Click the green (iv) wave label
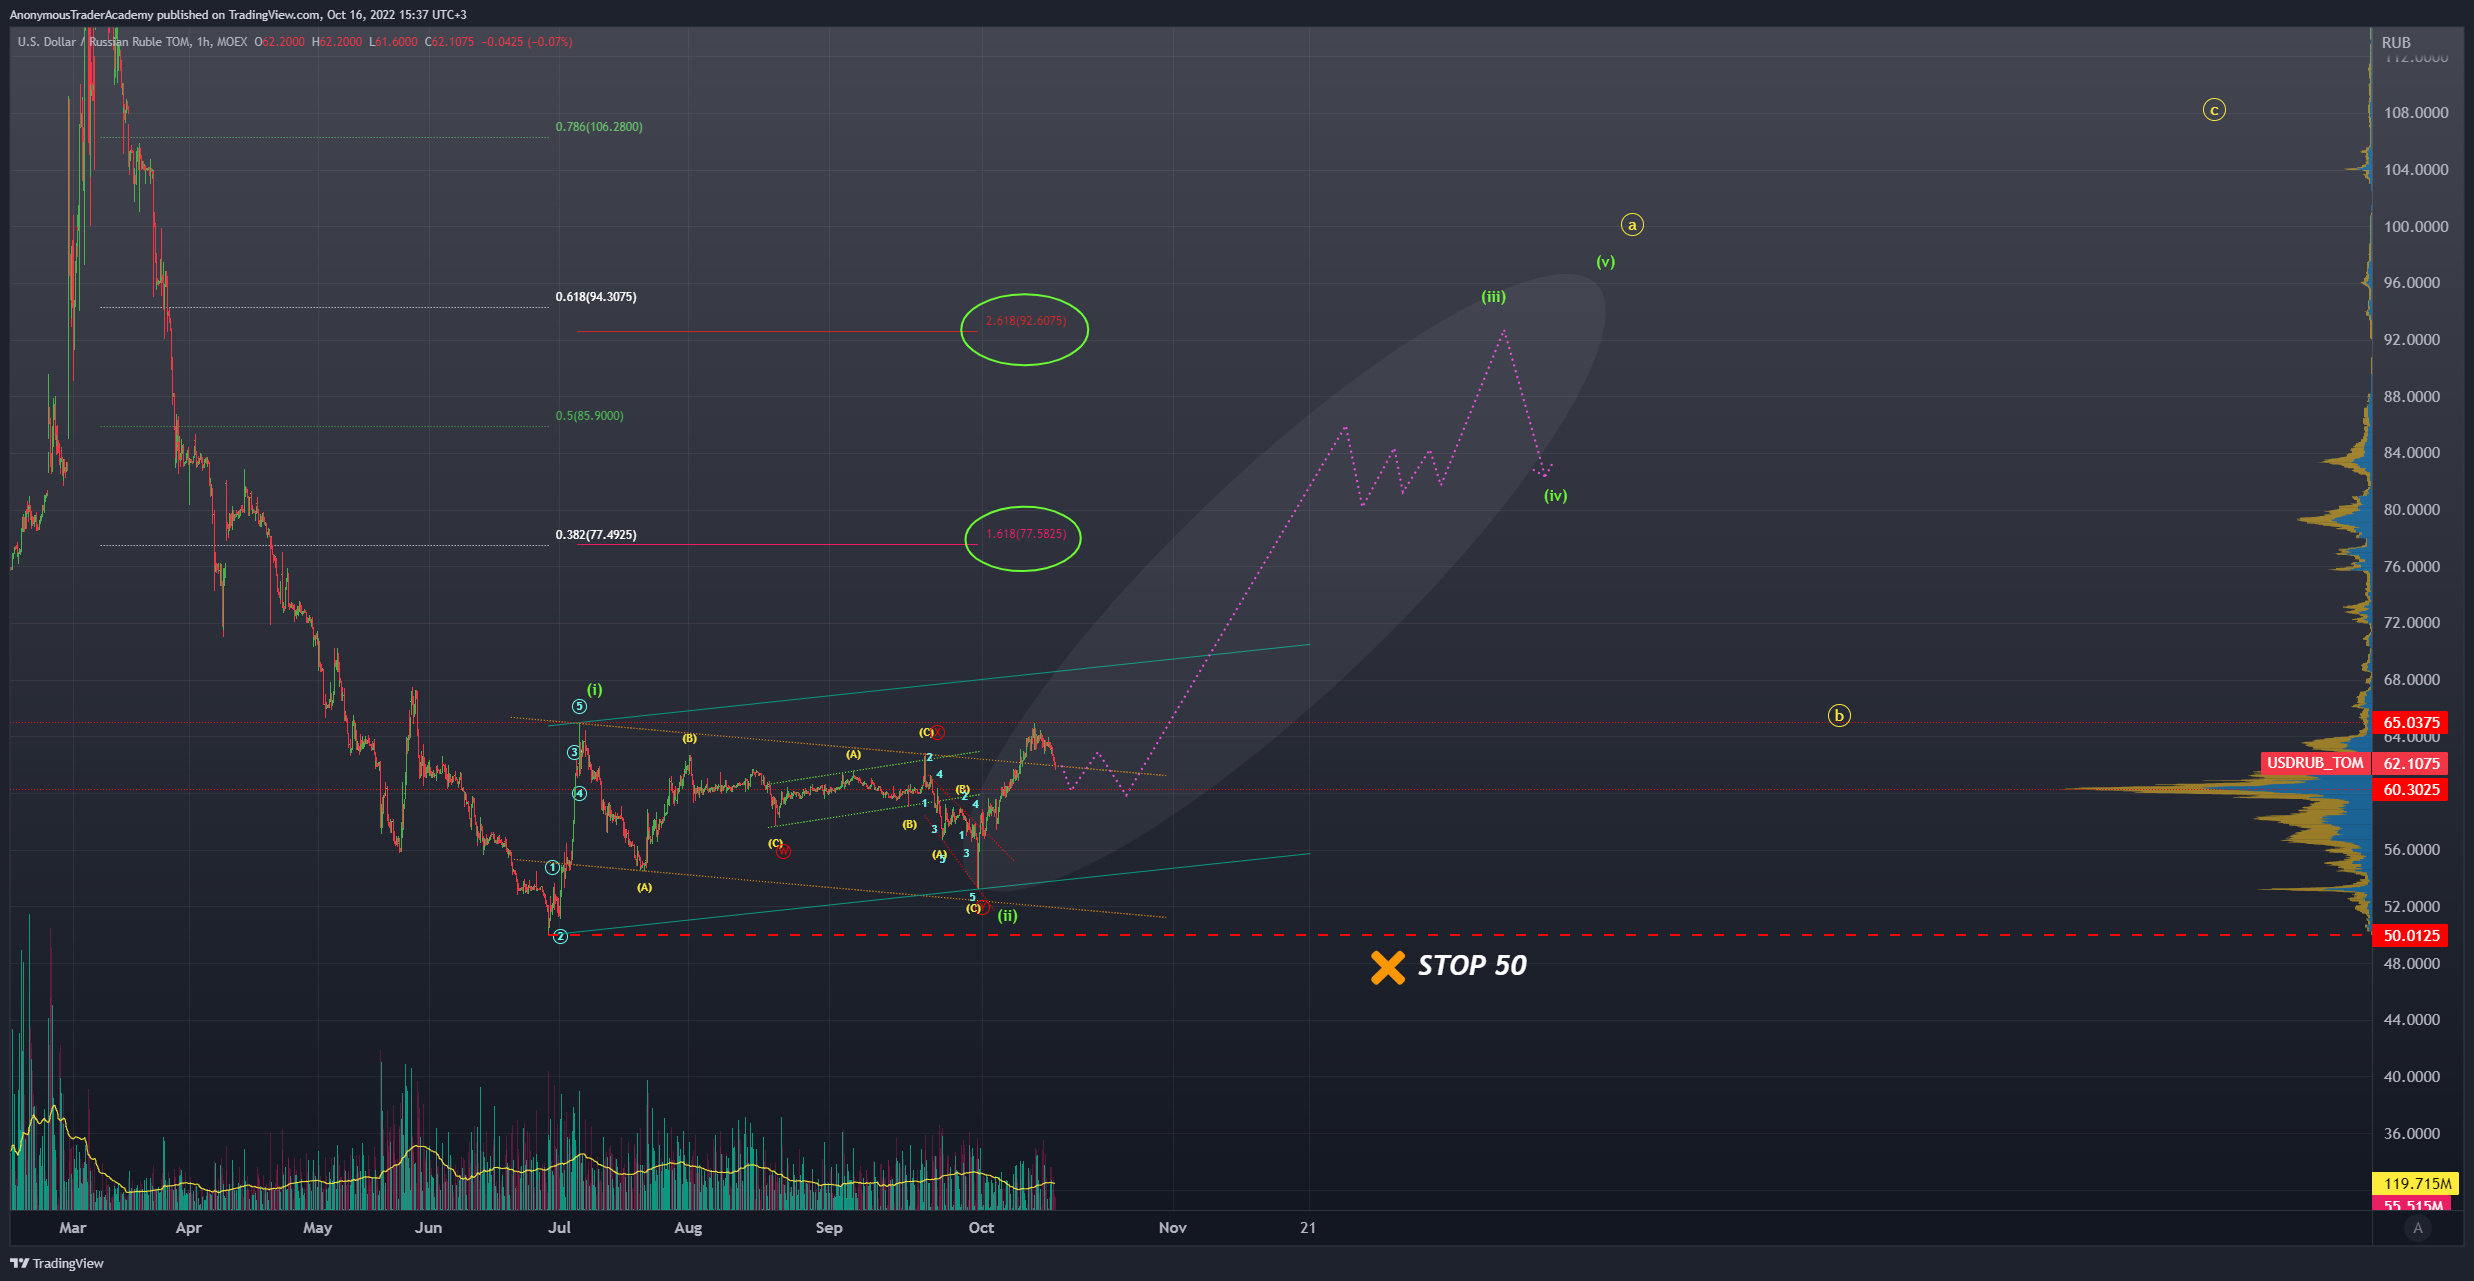Image resolution: width=2474 pixels, height=1281 pixels. (x=1555, y=495)
